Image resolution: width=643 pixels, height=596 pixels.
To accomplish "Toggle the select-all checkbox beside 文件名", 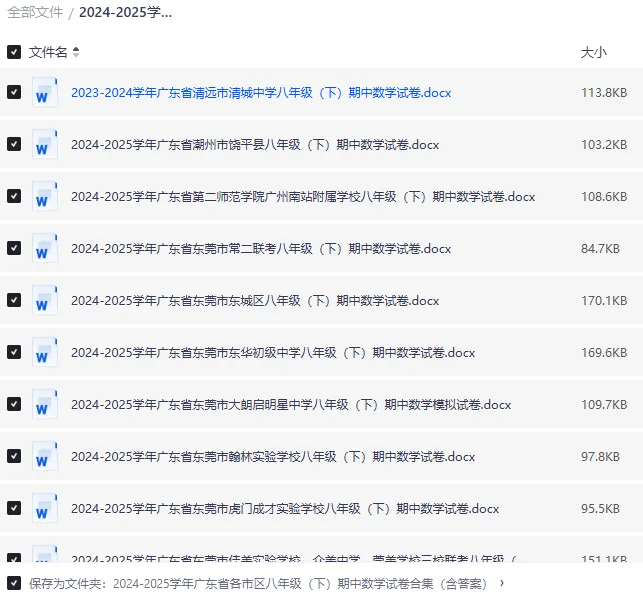I will pos(14,52).
